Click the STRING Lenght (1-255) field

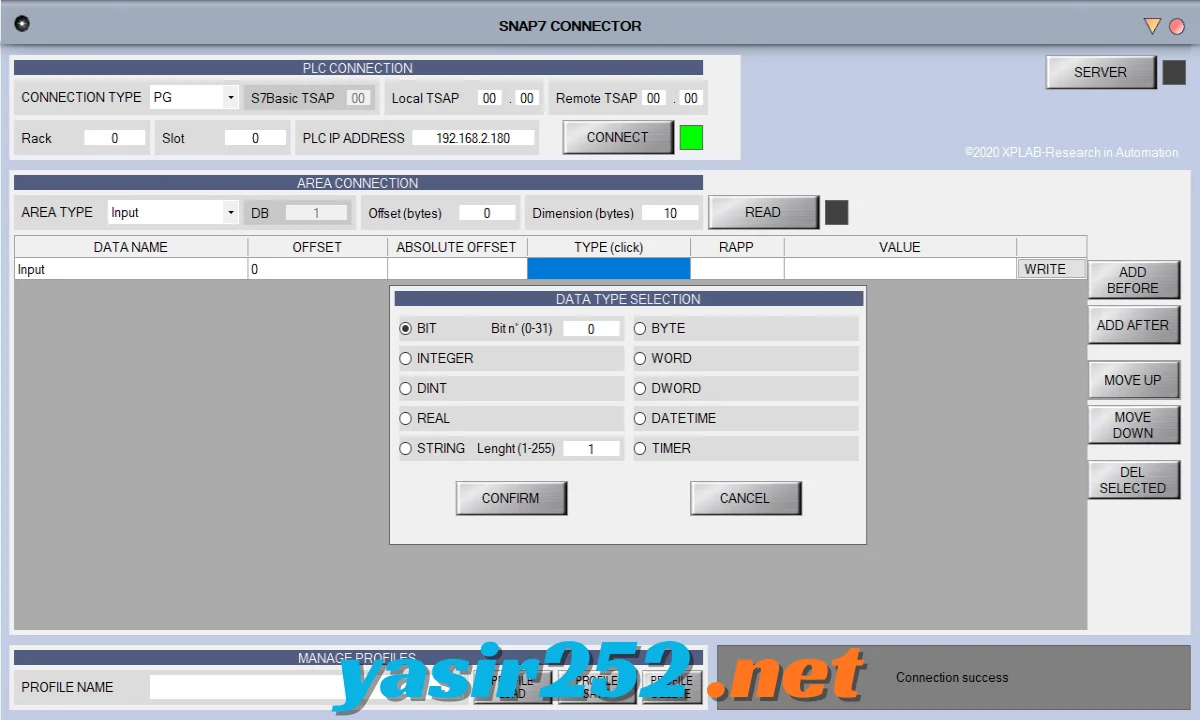pyautogui.click(x=591, y=449)
